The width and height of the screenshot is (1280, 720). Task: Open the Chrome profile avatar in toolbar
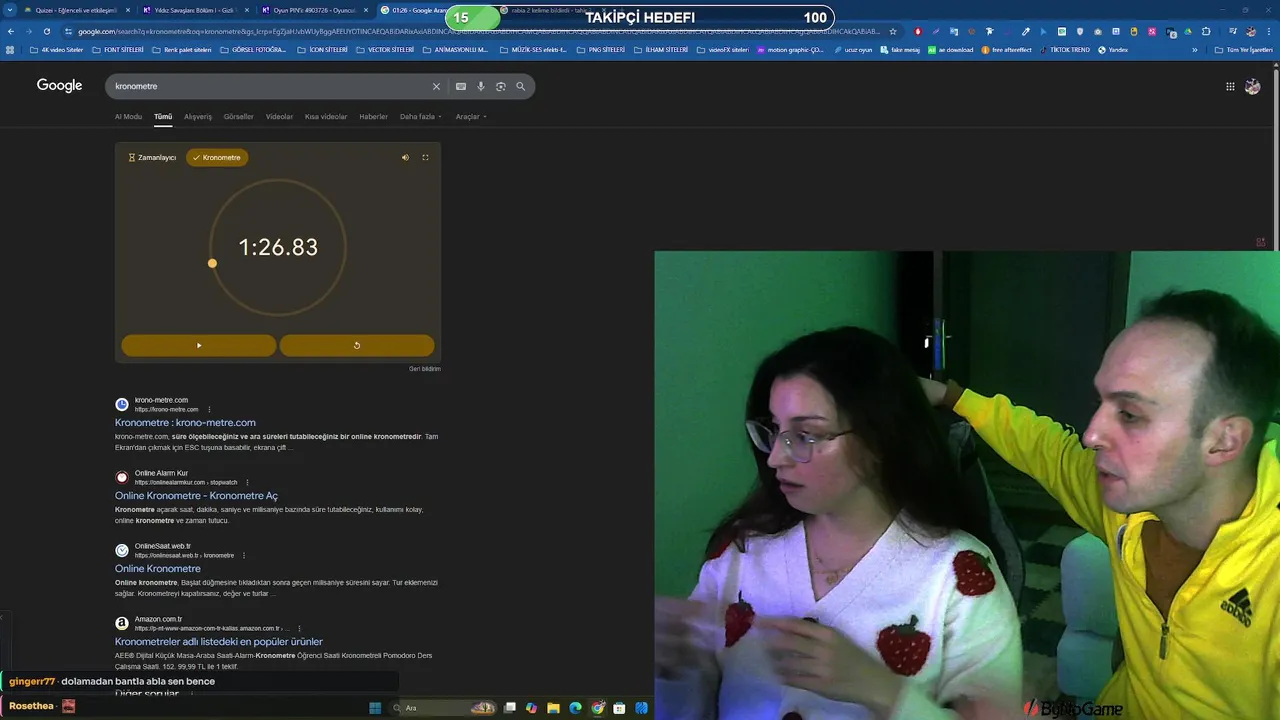coord(1250,31)
